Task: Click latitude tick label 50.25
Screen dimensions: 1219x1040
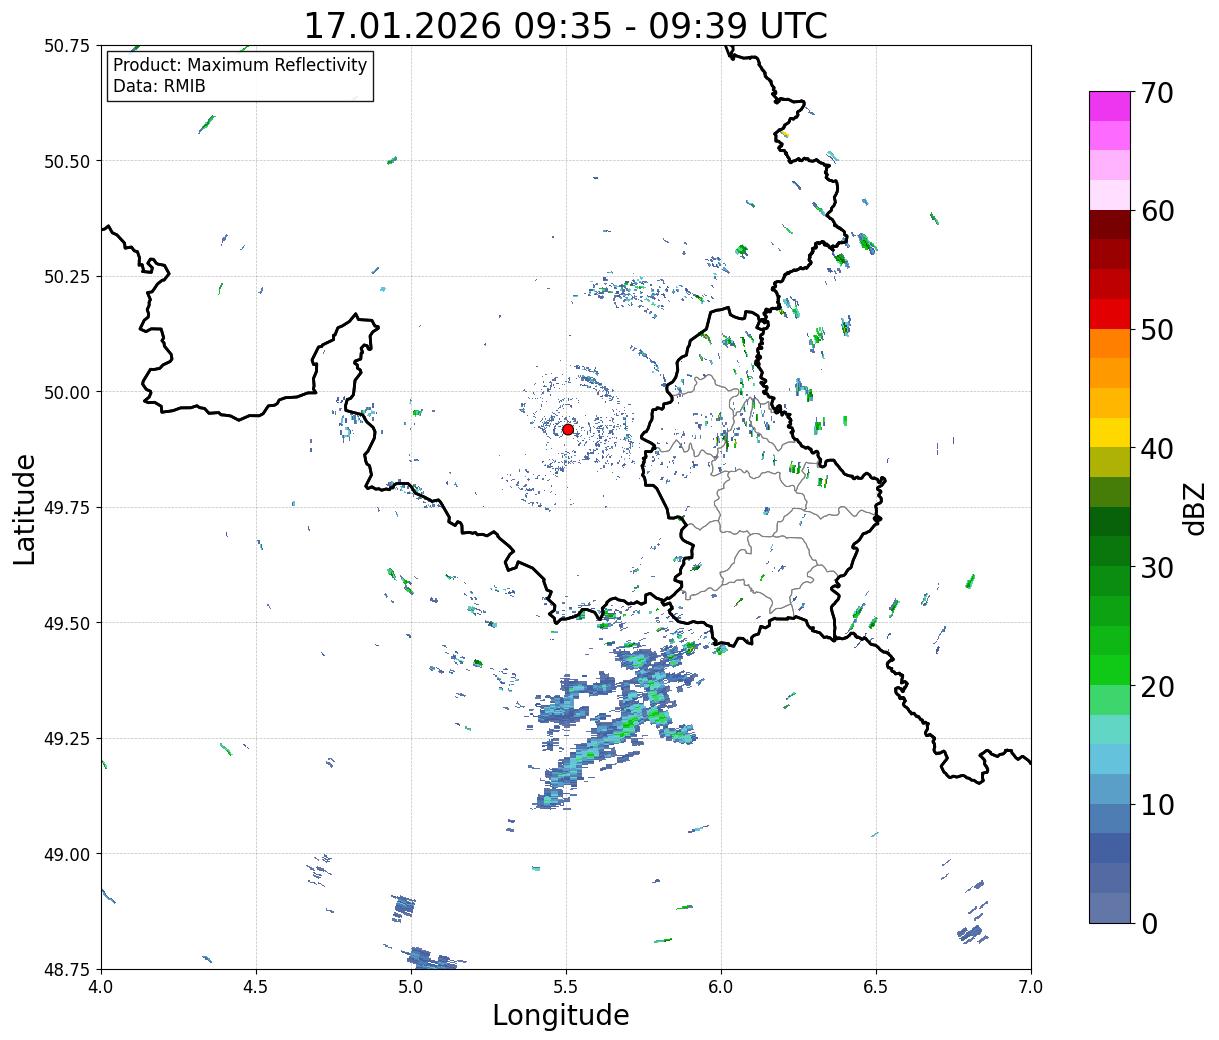Action: pyautogui.click(x=67, y=277)
